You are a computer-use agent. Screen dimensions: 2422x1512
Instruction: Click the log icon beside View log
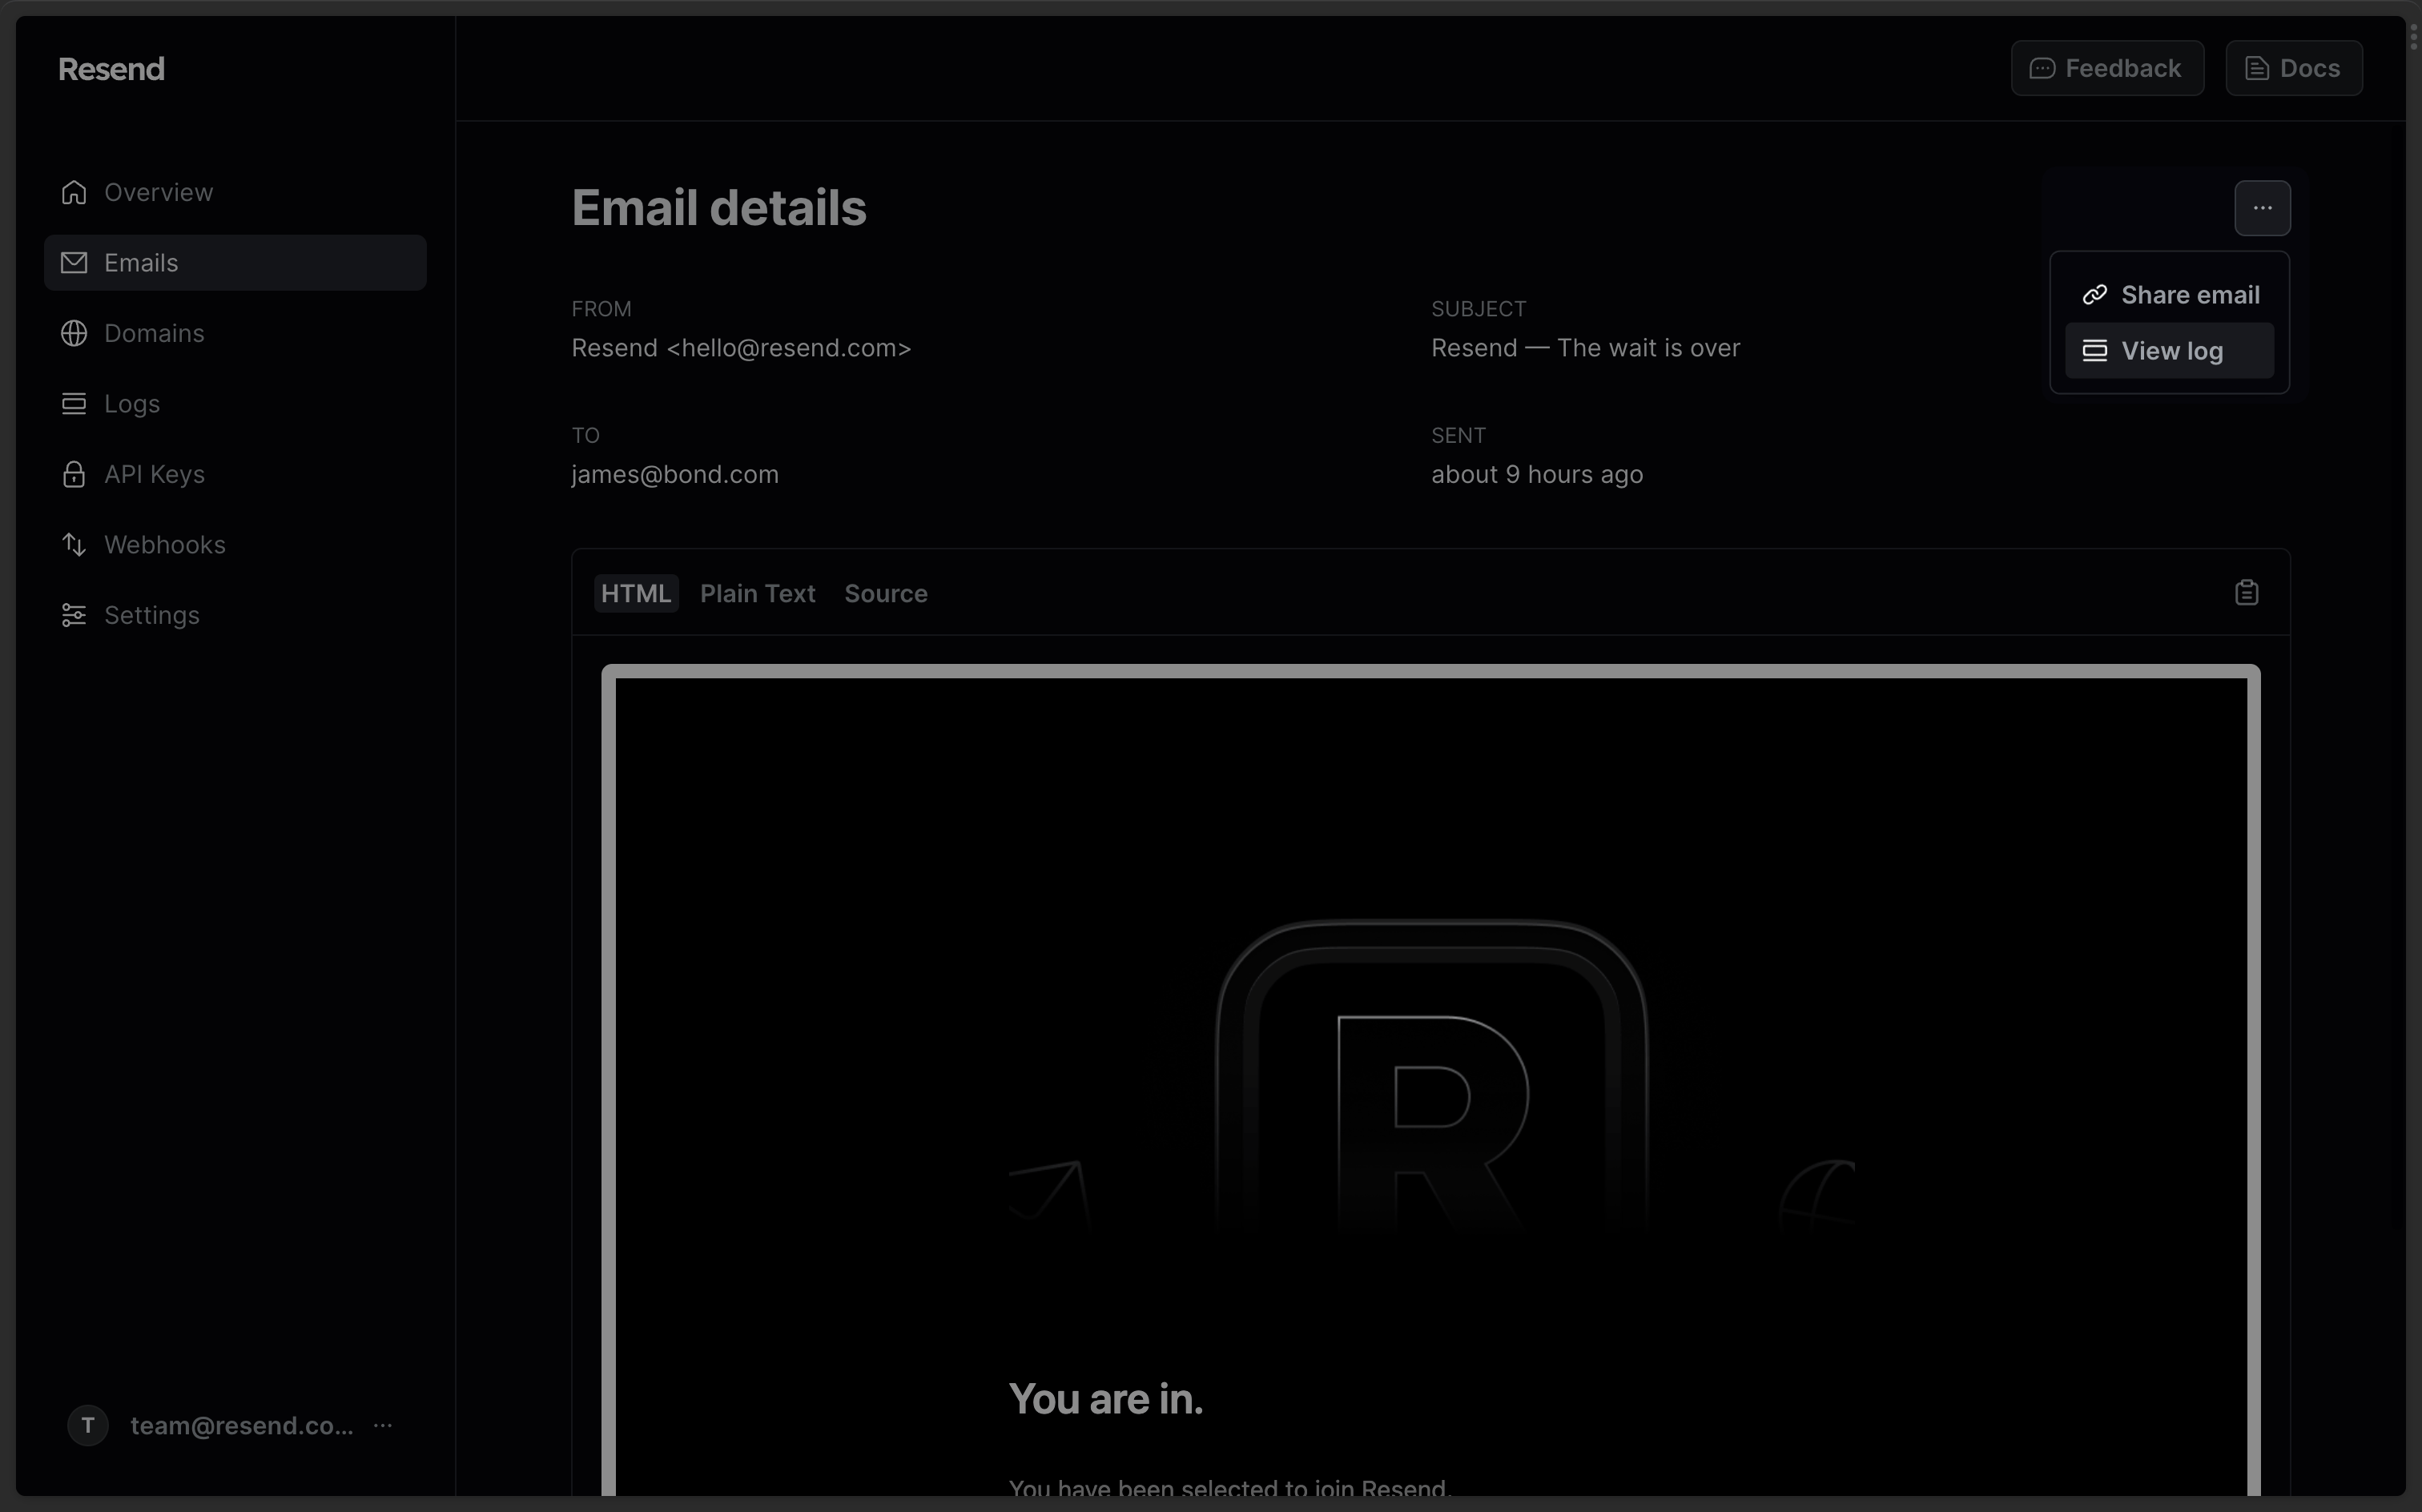2095,351
